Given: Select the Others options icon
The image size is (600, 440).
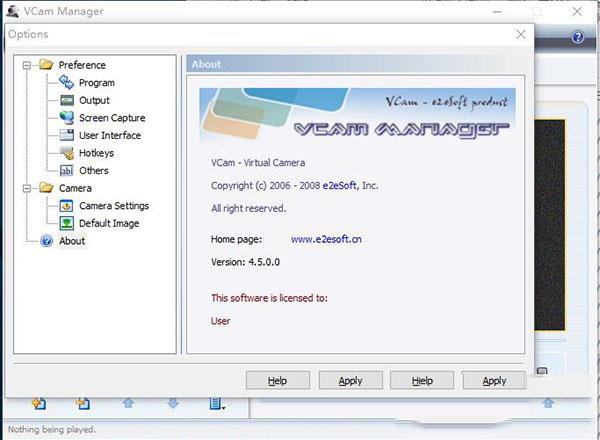Looking at the screenshot, I should point(66,170).
